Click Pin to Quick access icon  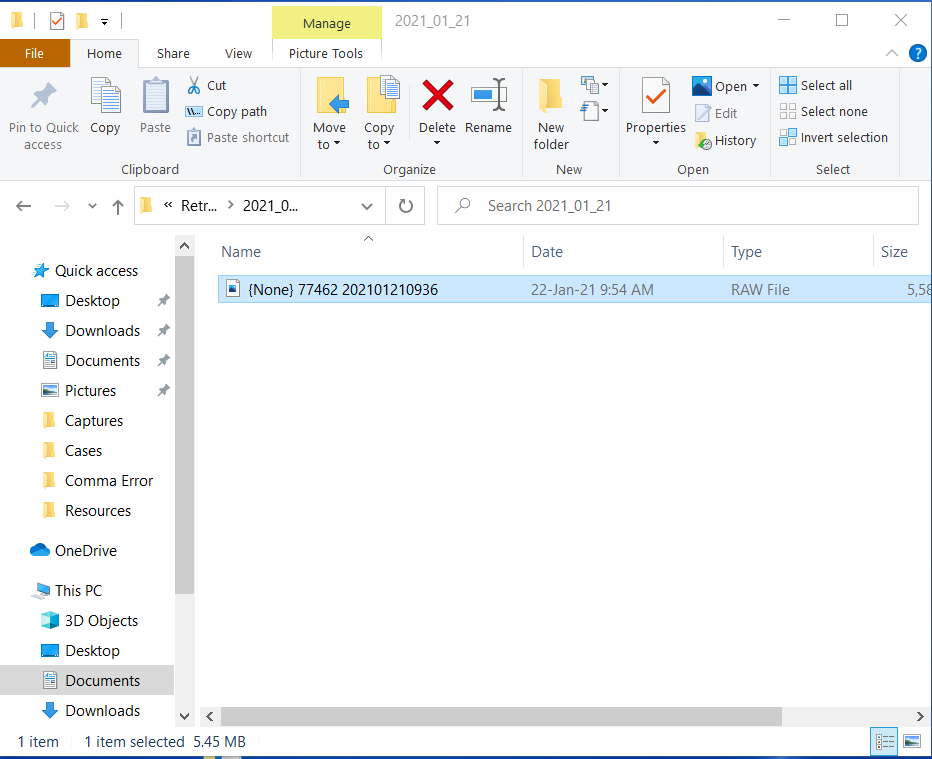[43, 96]
